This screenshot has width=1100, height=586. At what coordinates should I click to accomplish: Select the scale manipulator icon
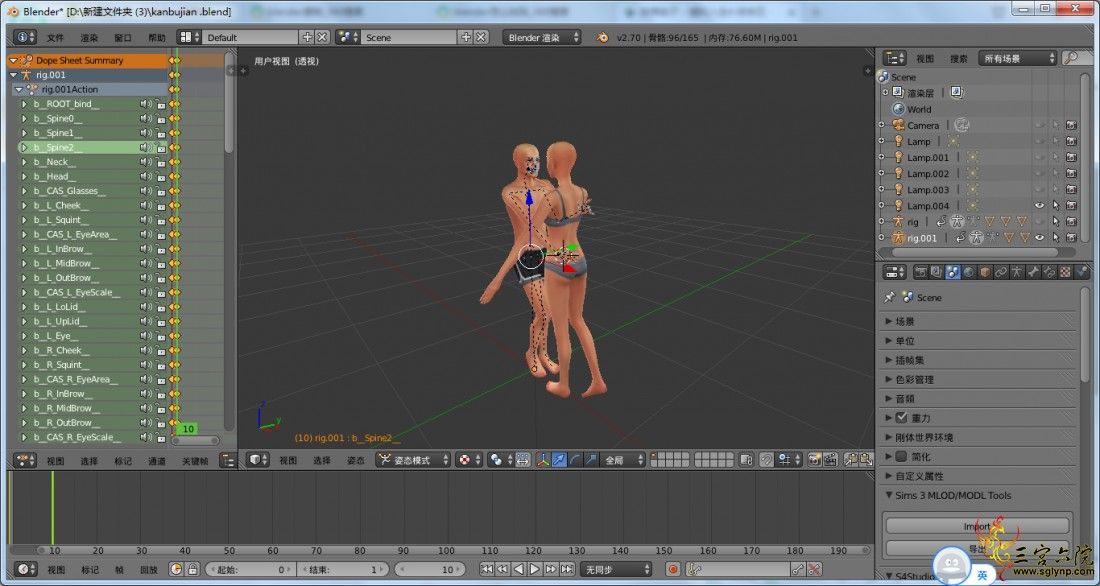click(591, 460)
